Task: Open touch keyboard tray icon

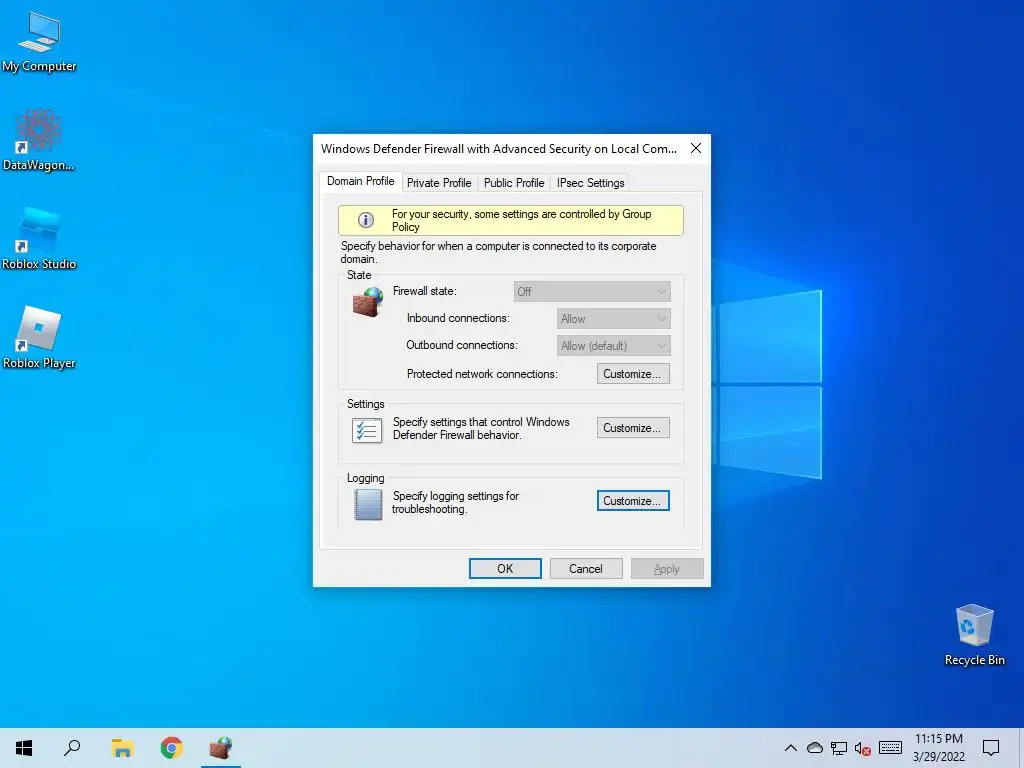Action: pyautogui.click(x=890, y=748)
